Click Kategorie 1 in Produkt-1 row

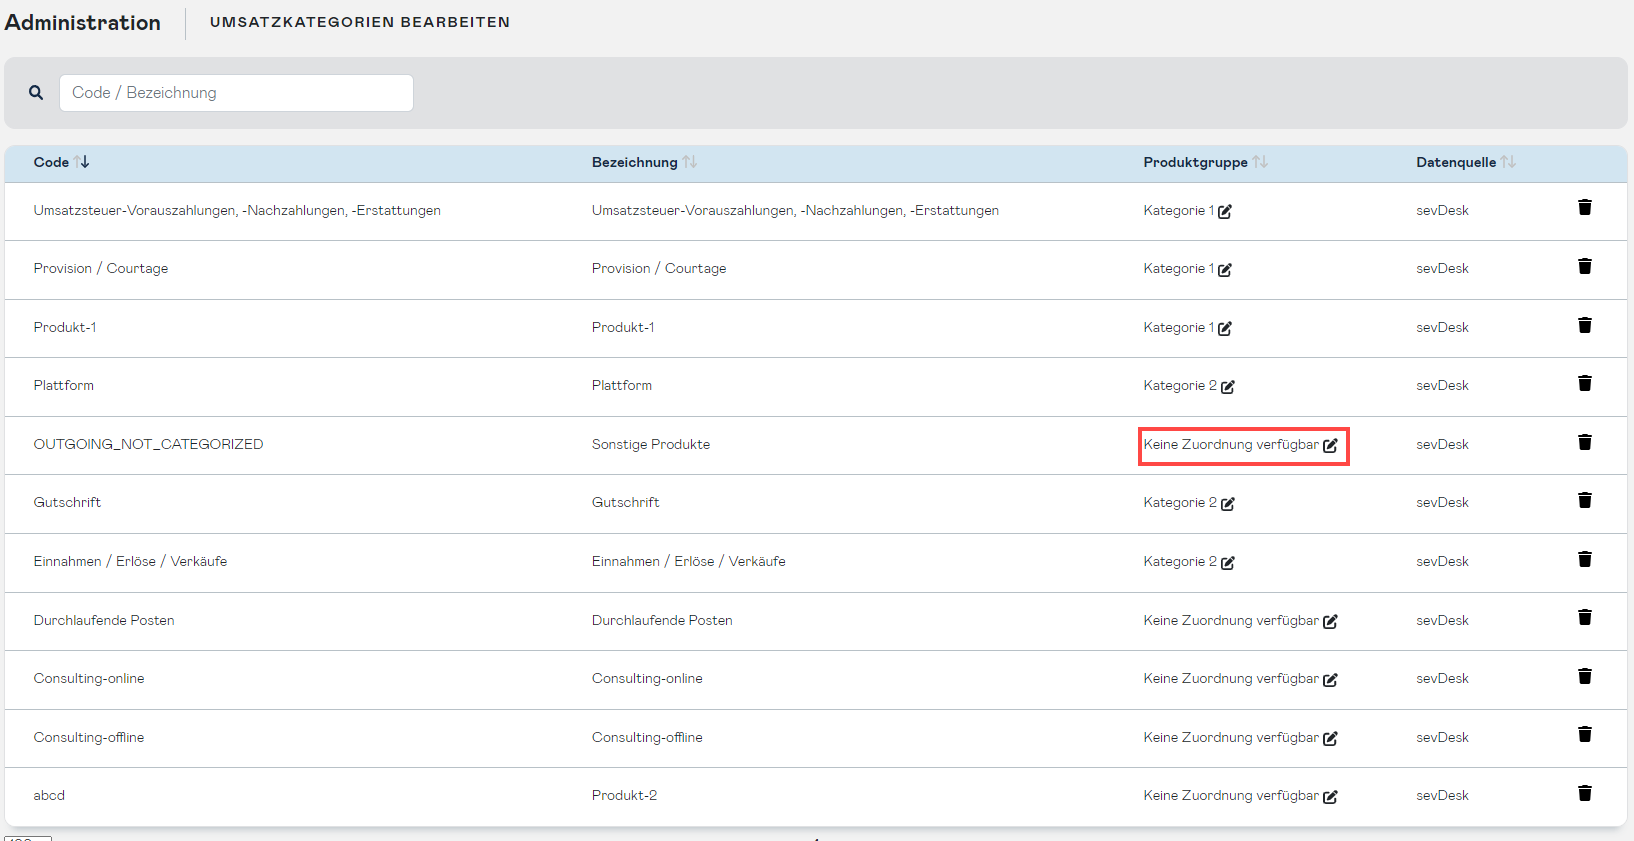1179,327
